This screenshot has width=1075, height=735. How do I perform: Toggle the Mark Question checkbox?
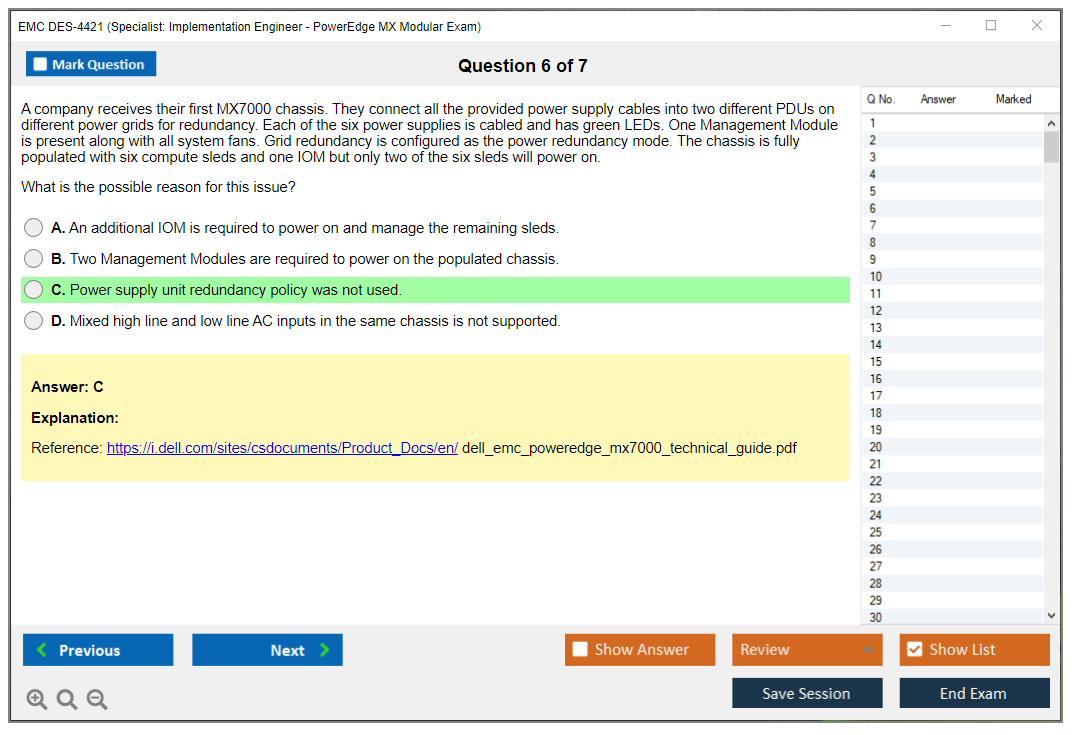coord(41,65)
